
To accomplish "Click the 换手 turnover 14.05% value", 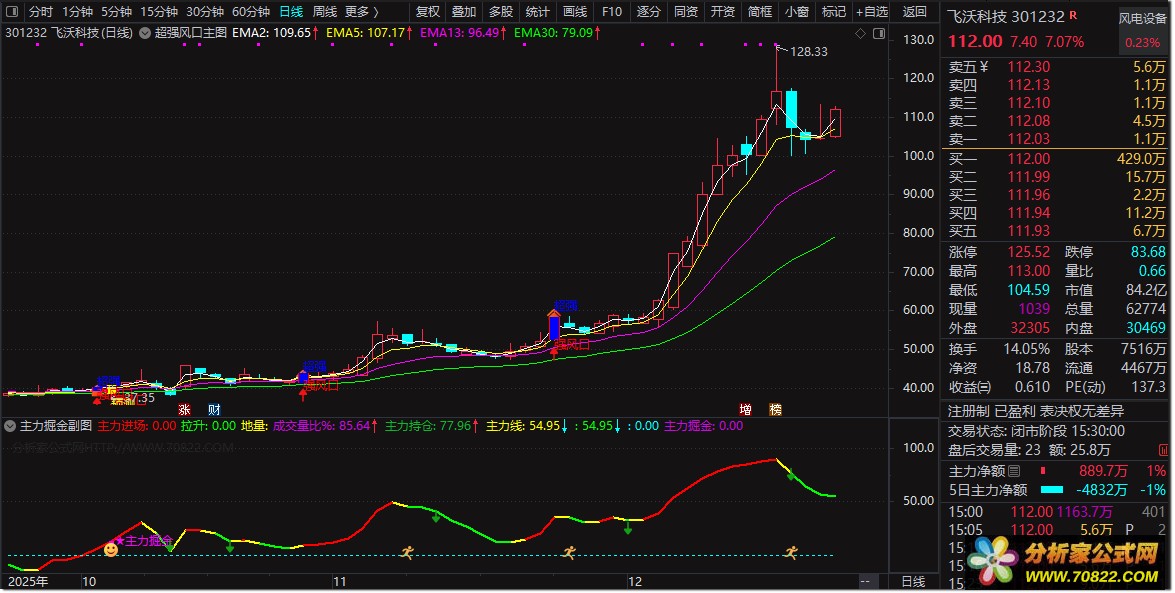I will coord(1027,349).
